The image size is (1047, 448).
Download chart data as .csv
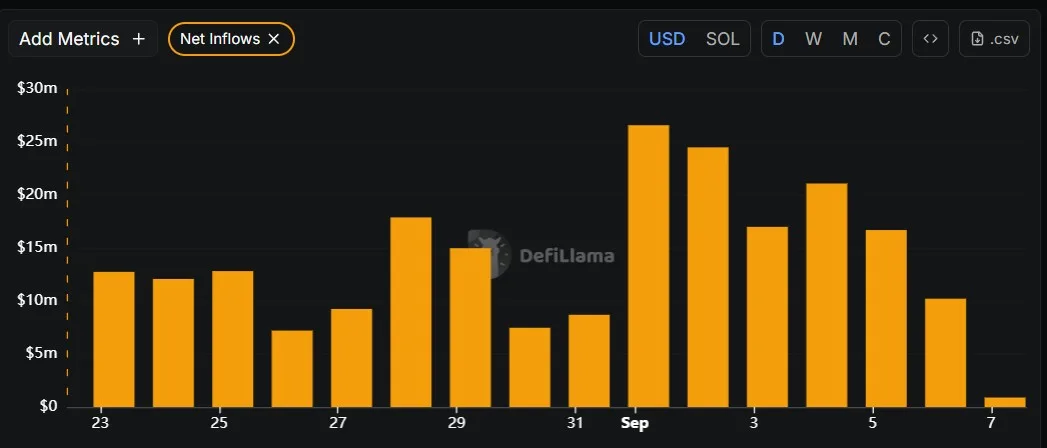tap(993, 39)
